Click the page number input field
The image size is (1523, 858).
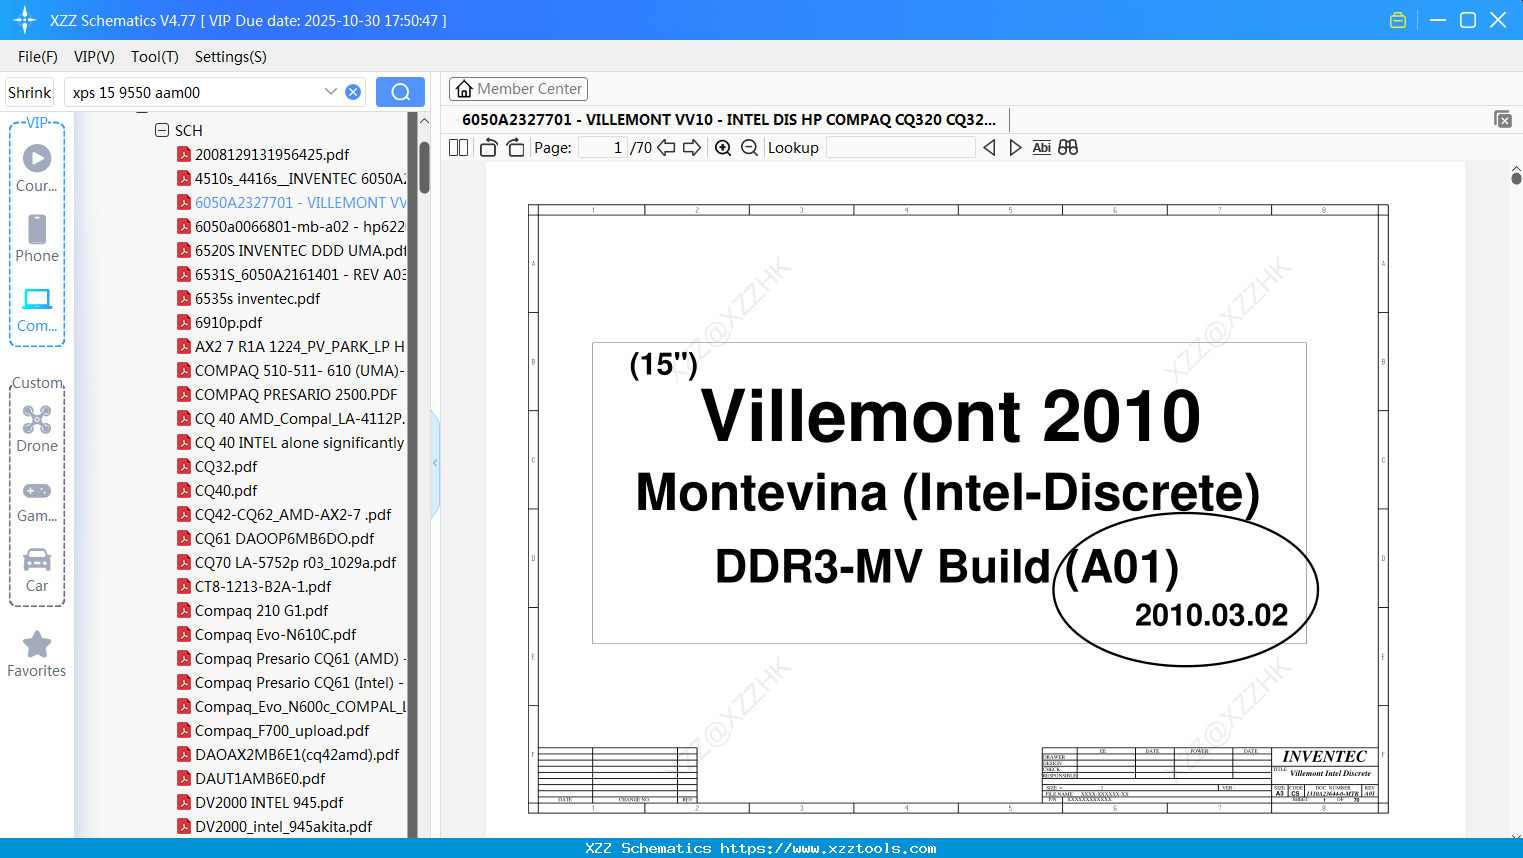(603, 147)
